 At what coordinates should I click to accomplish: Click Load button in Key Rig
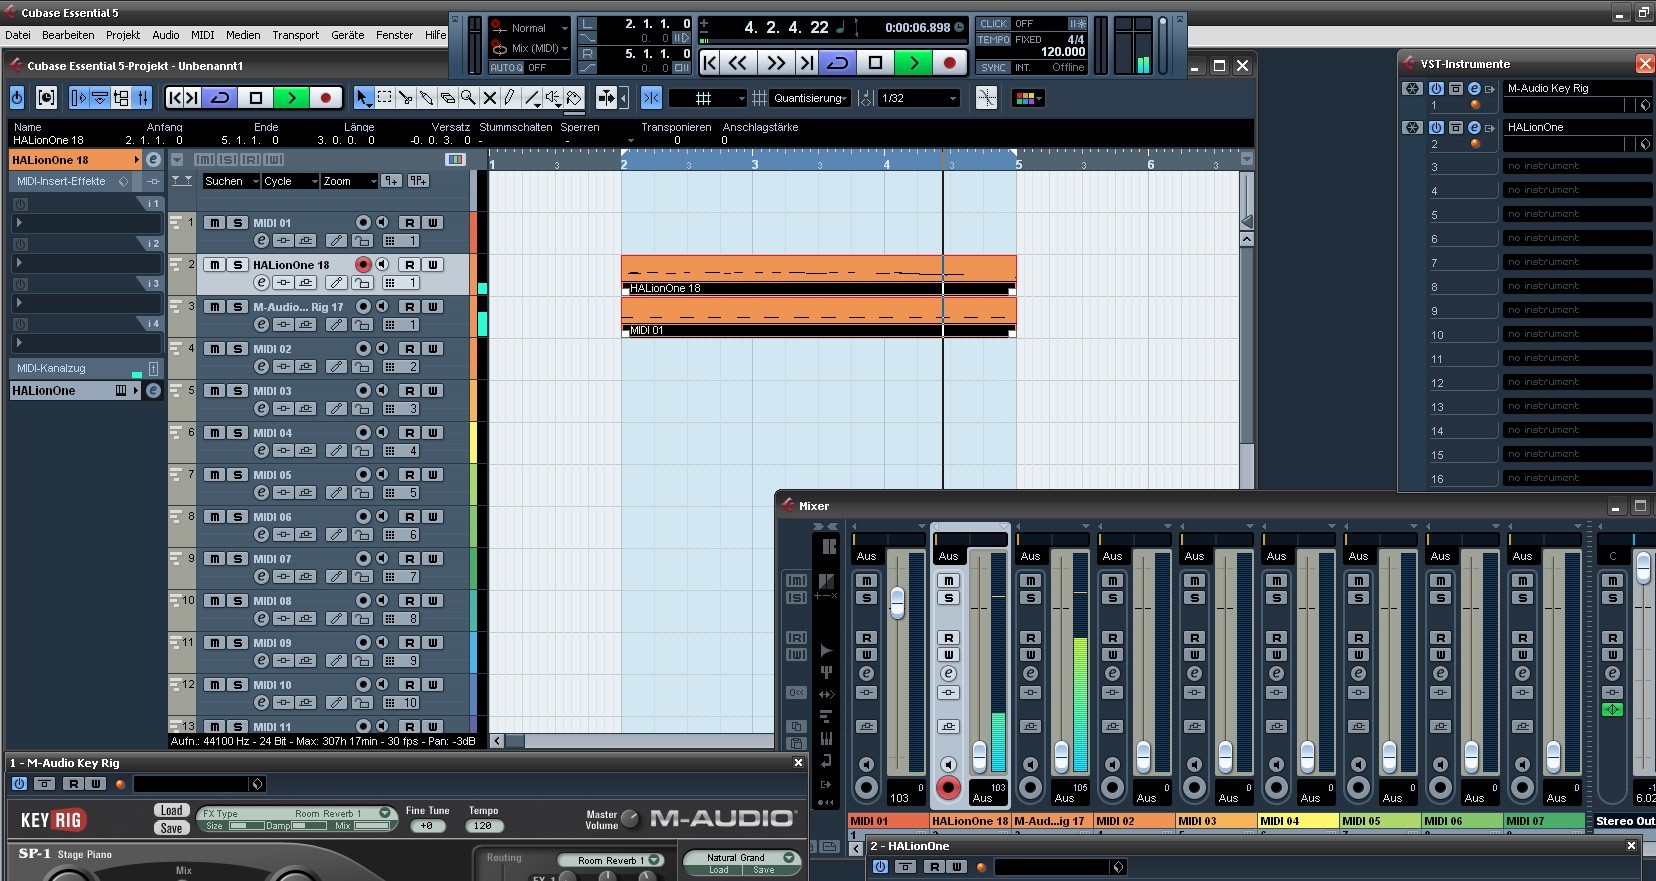pos(171,810)
